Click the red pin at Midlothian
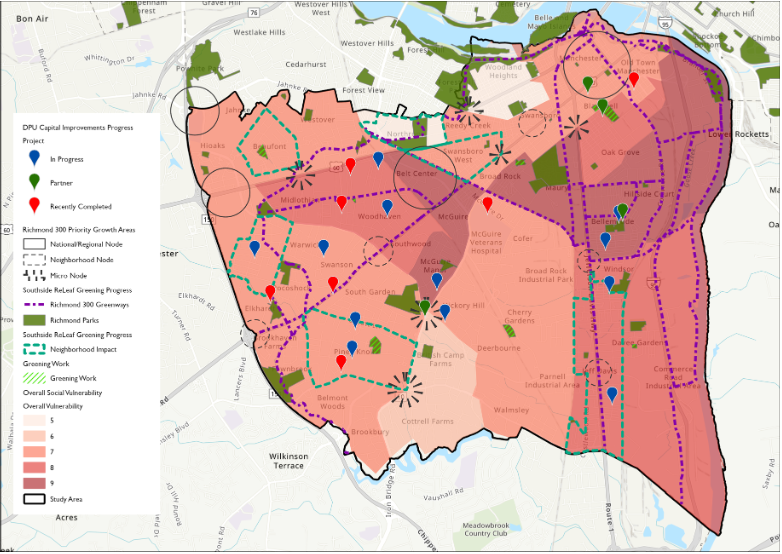 [342, 203]
